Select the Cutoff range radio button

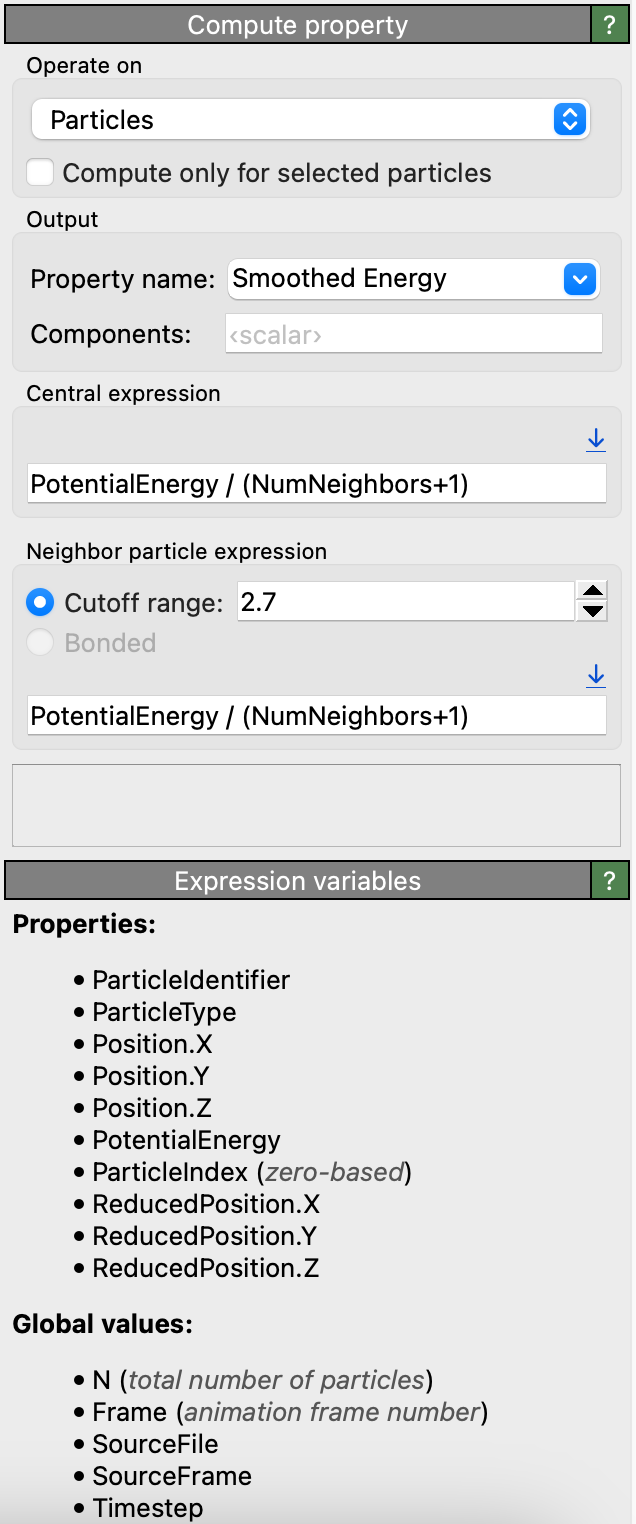tap(41, 603)
